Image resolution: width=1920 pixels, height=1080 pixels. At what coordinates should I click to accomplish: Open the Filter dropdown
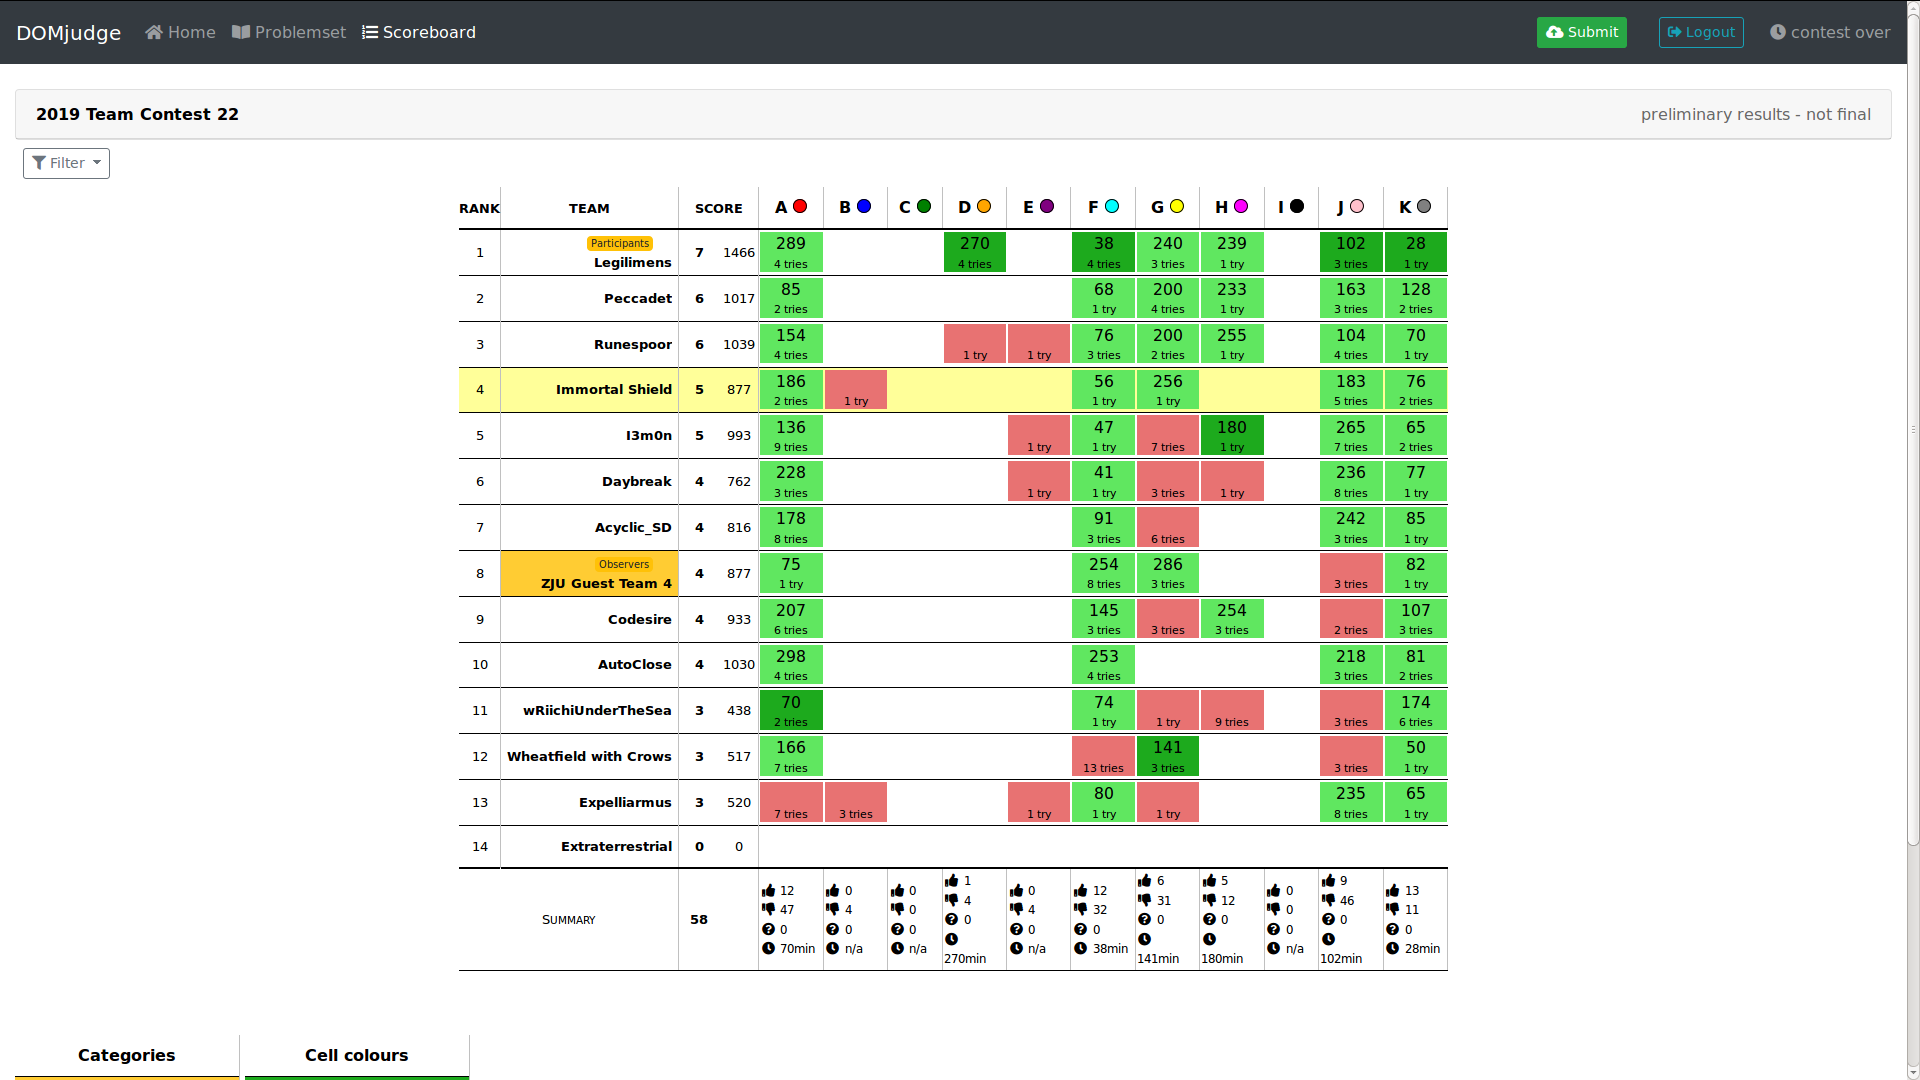click(x=66, y=163)
